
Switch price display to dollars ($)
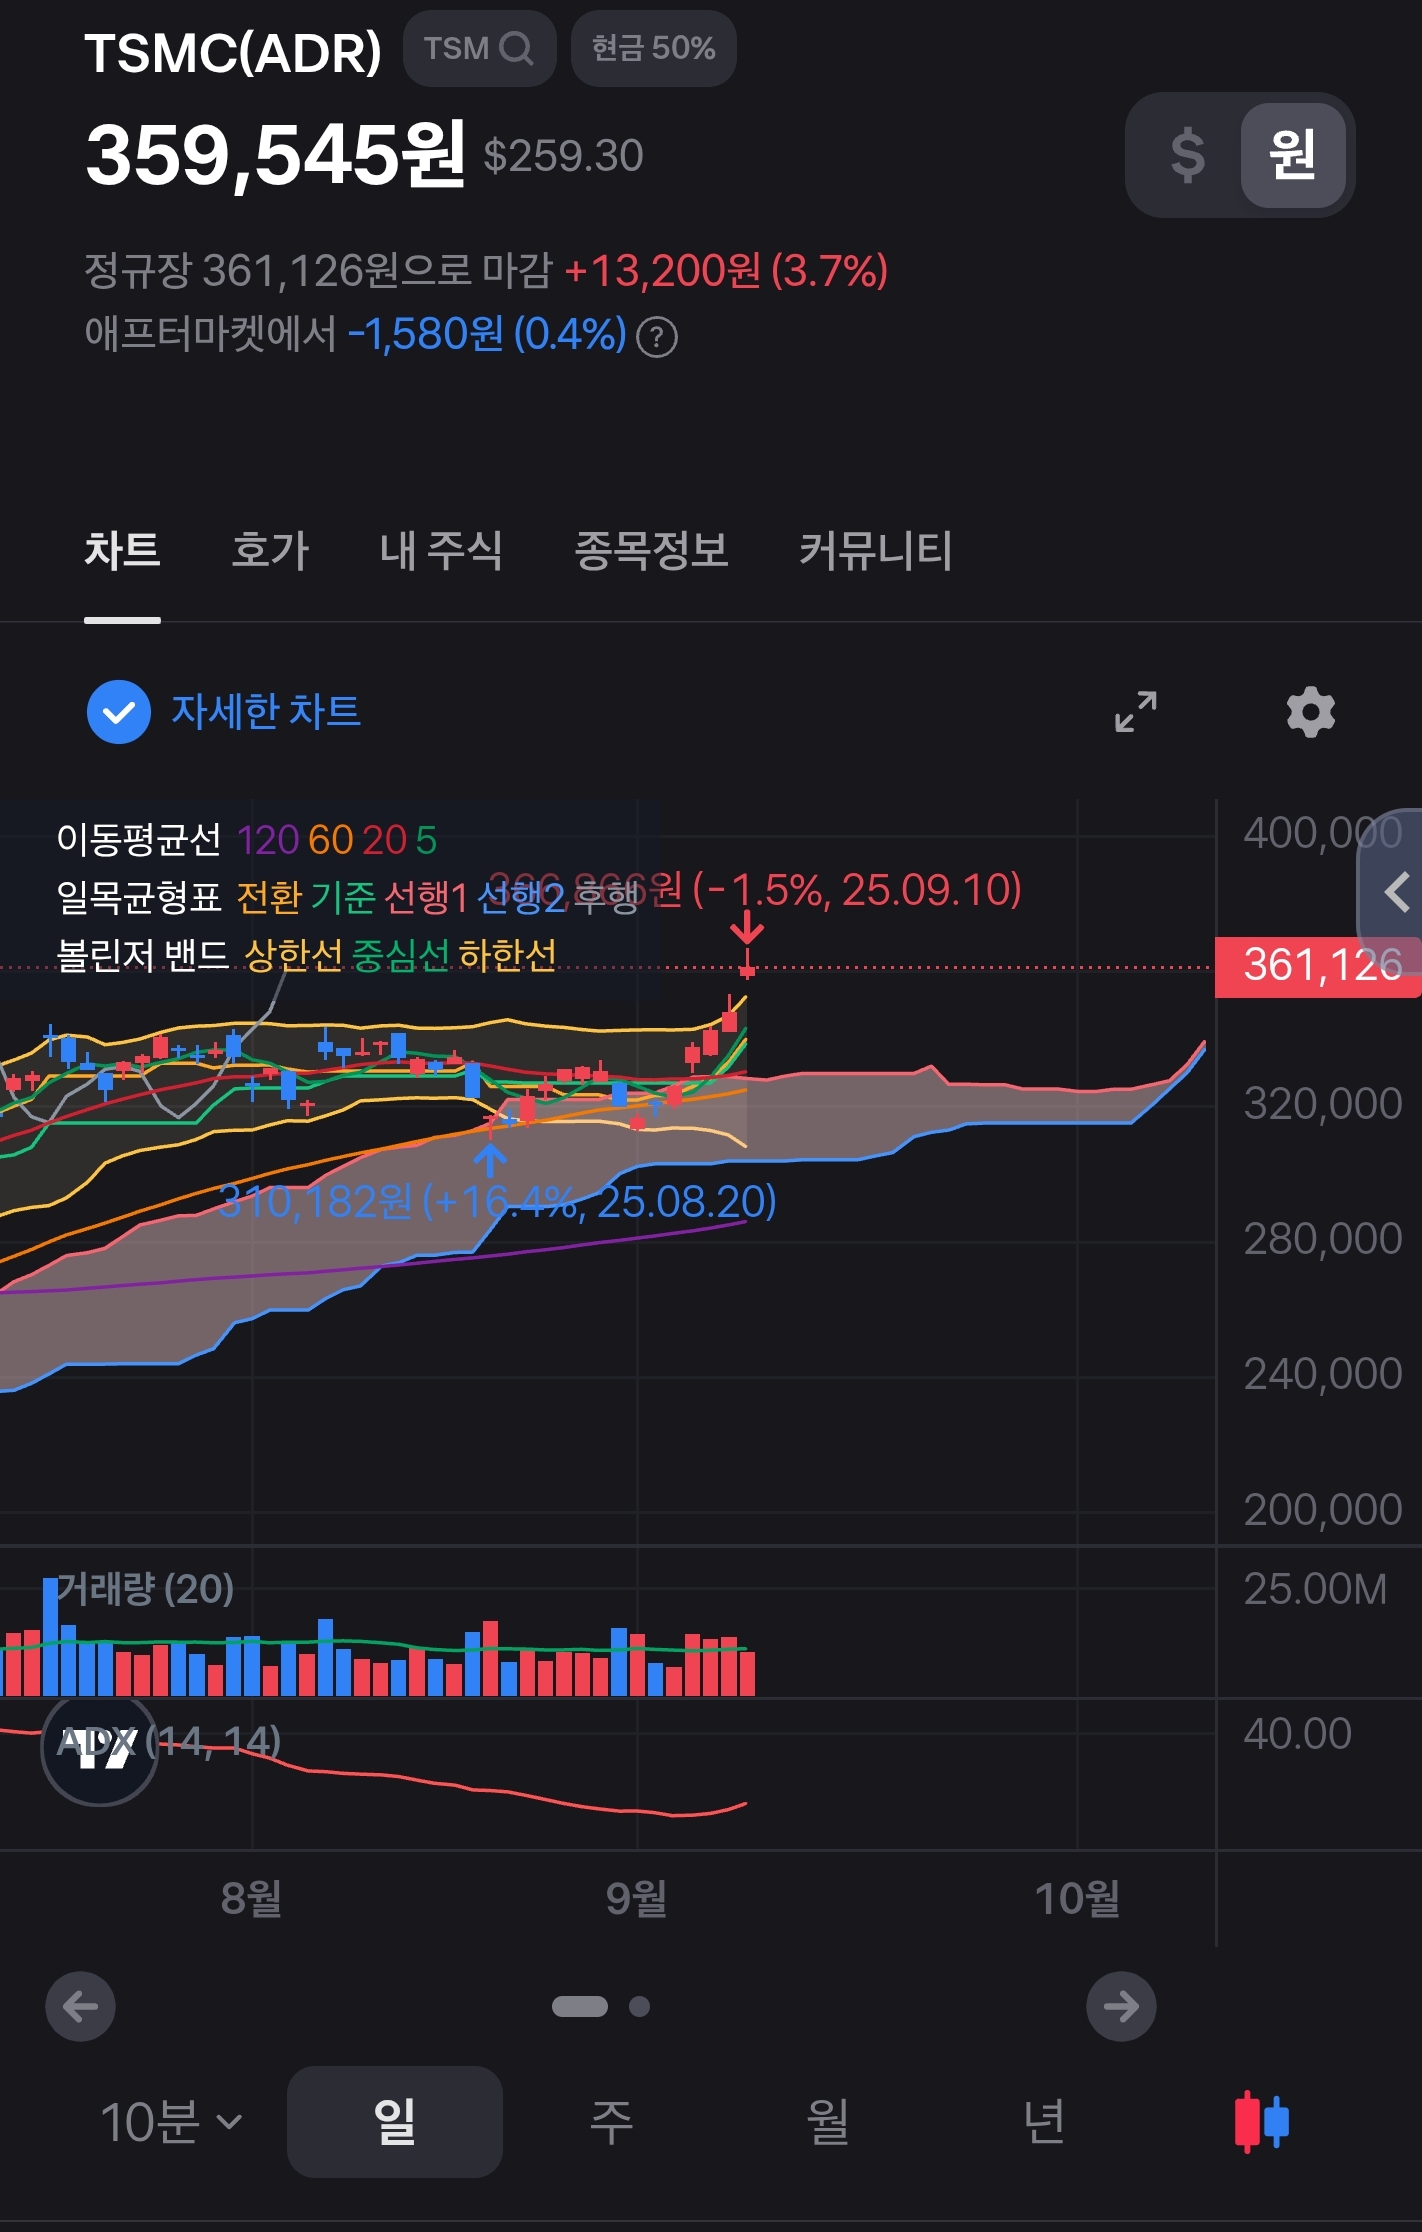point(1187,155)
